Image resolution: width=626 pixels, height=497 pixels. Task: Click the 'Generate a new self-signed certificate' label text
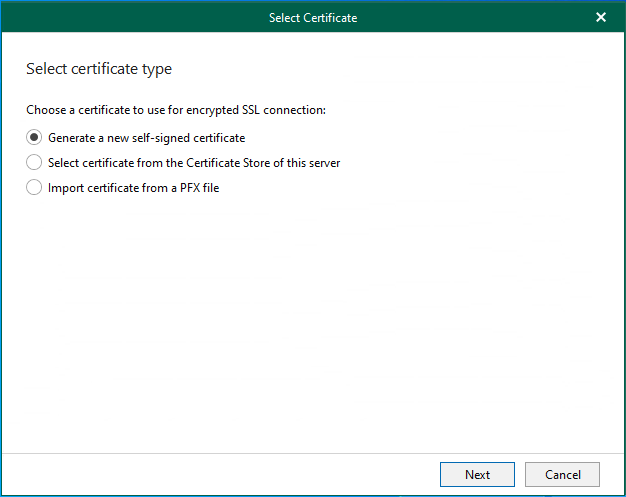146,138
